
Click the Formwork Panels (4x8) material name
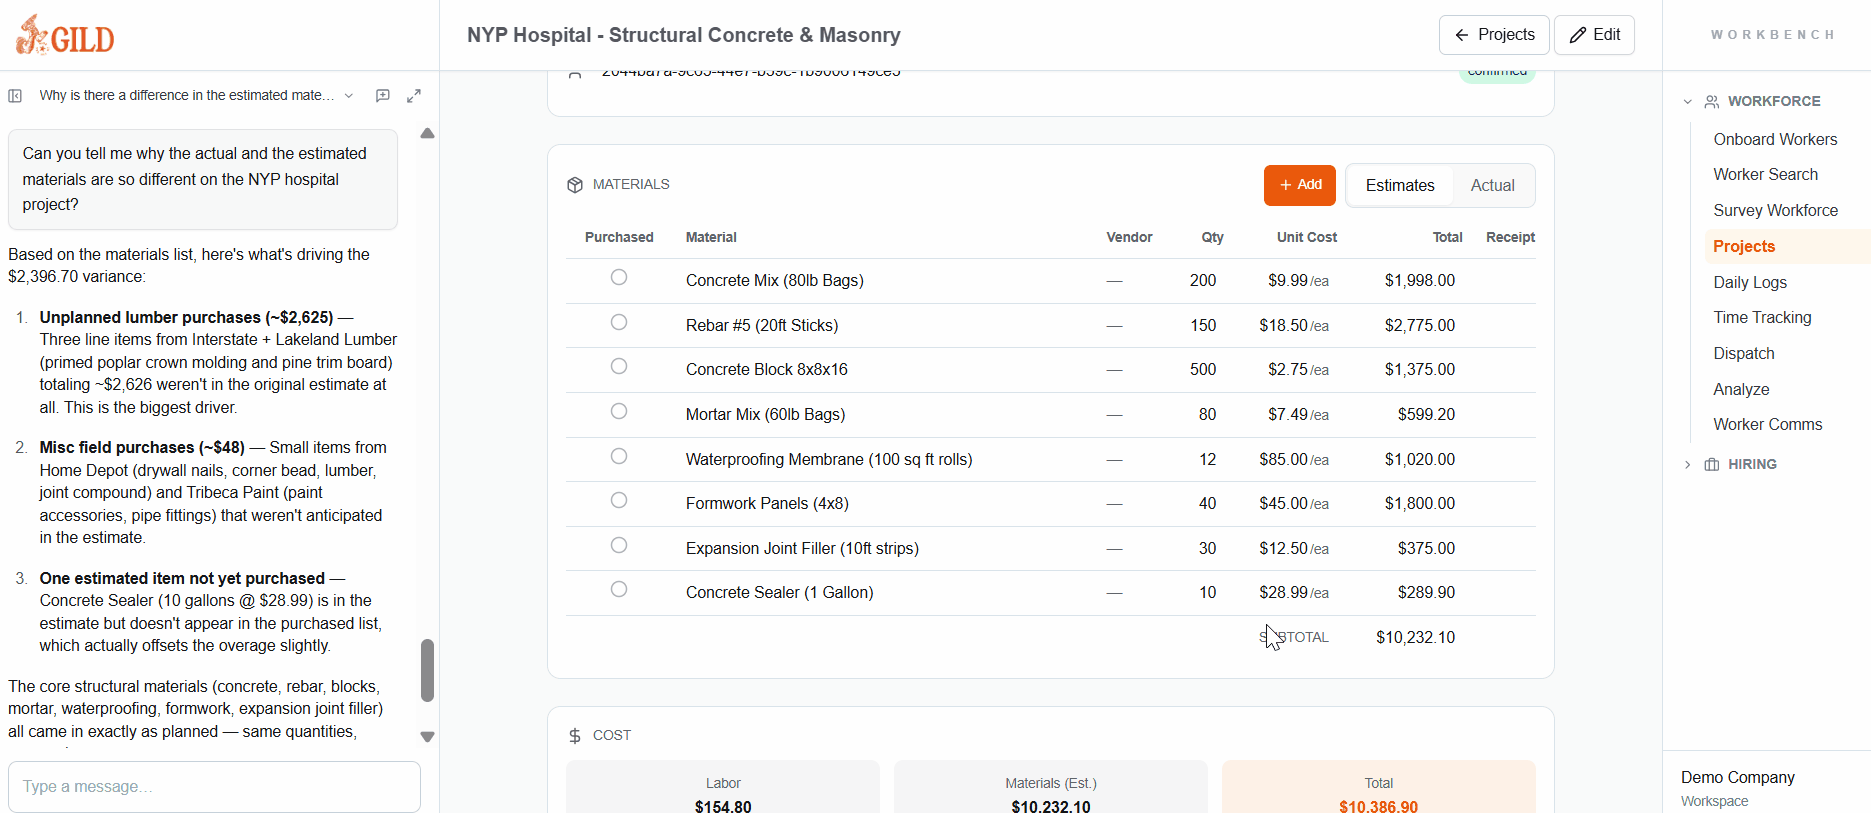point(767,504)
